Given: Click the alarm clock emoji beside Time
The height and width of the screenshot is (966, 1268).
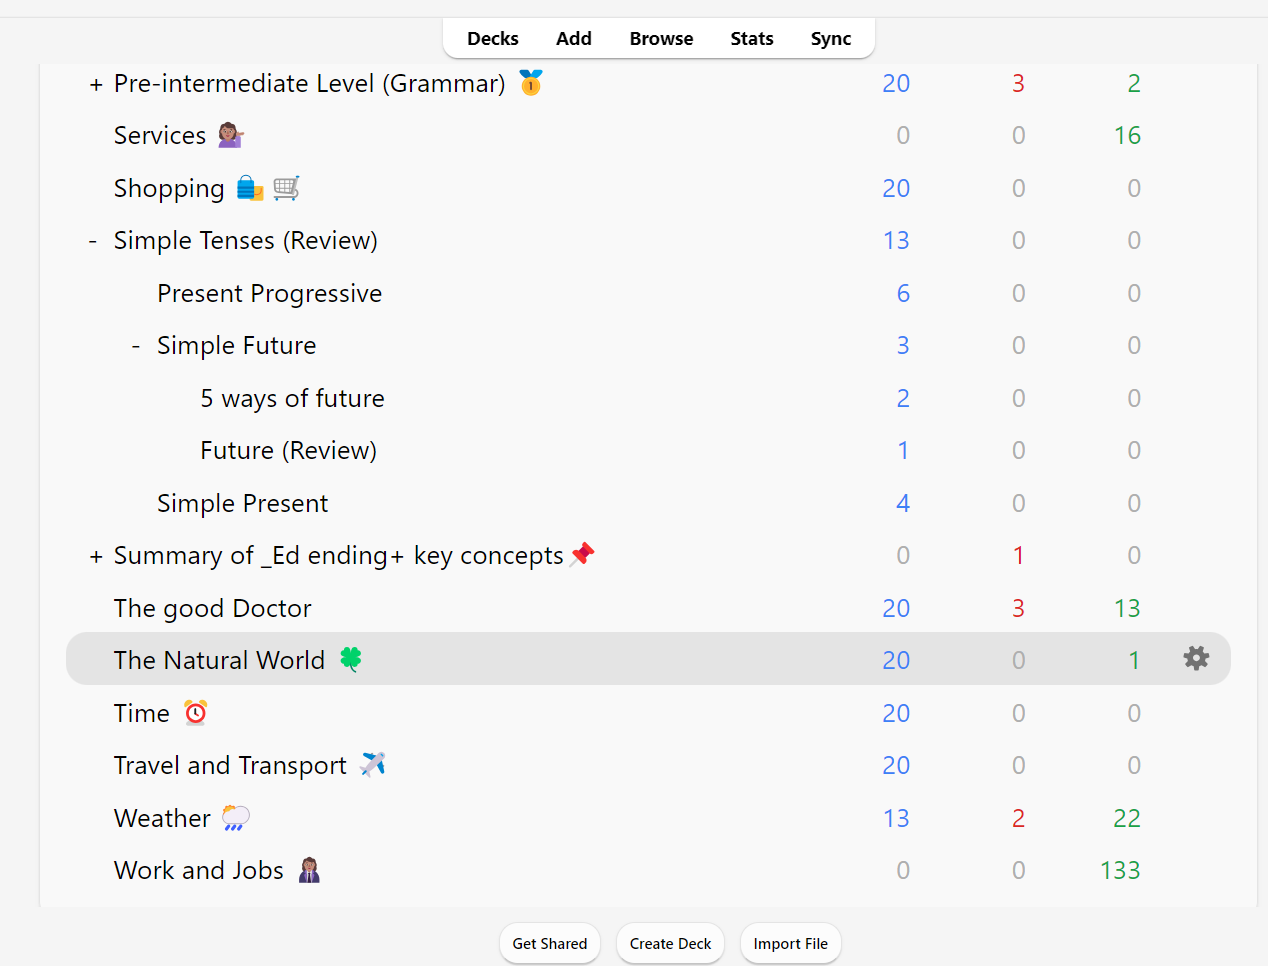Looking at the screenshot, I should [x=196, y=712].
